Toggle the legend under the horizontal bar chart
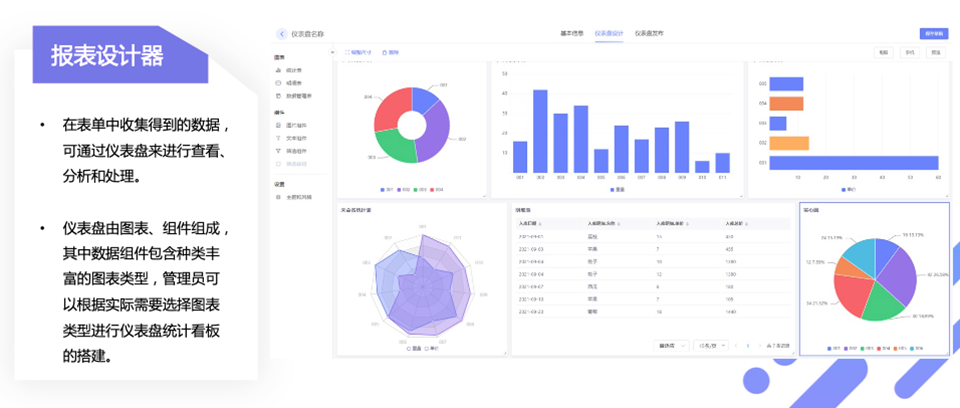The image size is (960, 408). (x=849, y=190)
